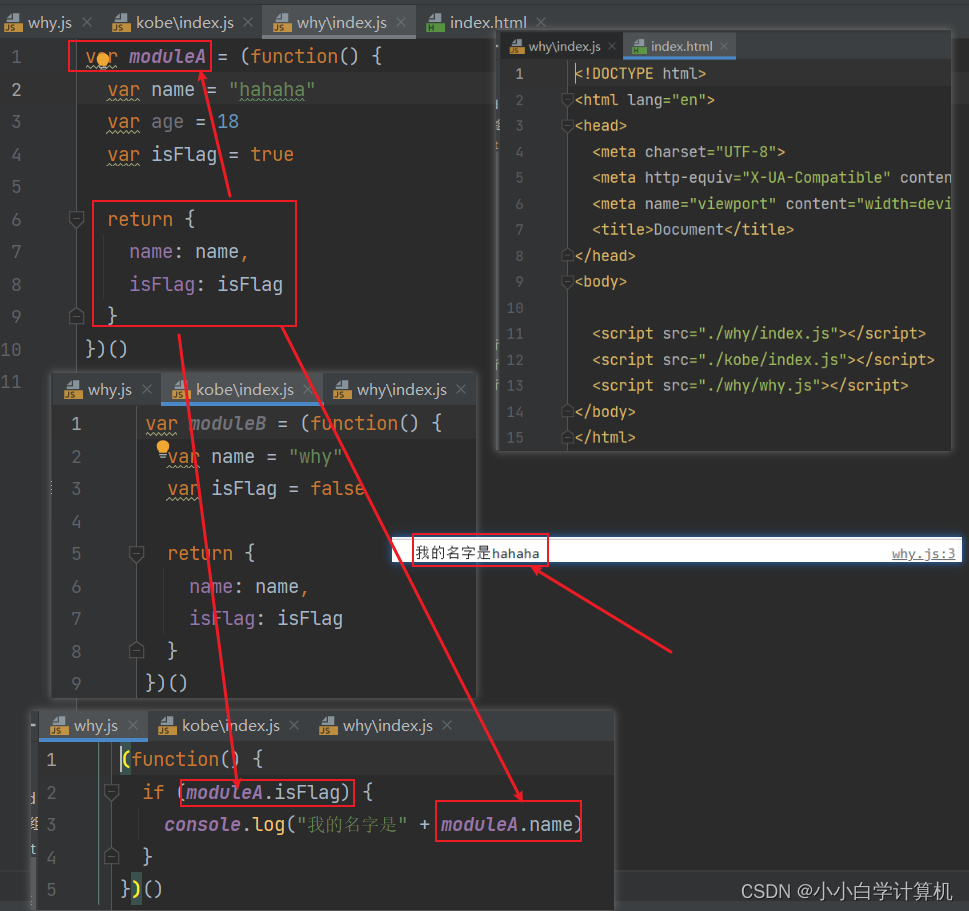This screenshot has height=911, width=969.
Task: Click moduleA.name in the console.log line
Action: (x=507, y=824)
